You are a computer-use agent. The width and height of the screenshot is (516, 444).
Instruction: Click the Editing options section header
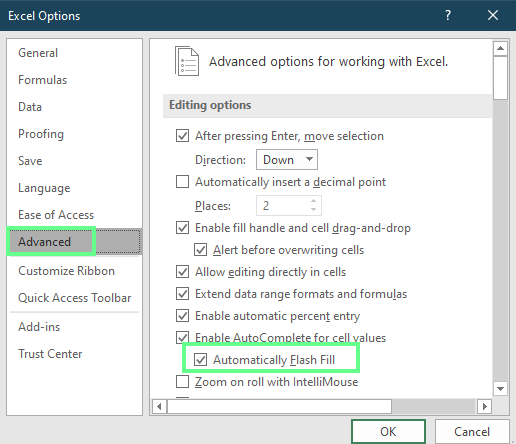pyautogui.click(x=327, y=105)
